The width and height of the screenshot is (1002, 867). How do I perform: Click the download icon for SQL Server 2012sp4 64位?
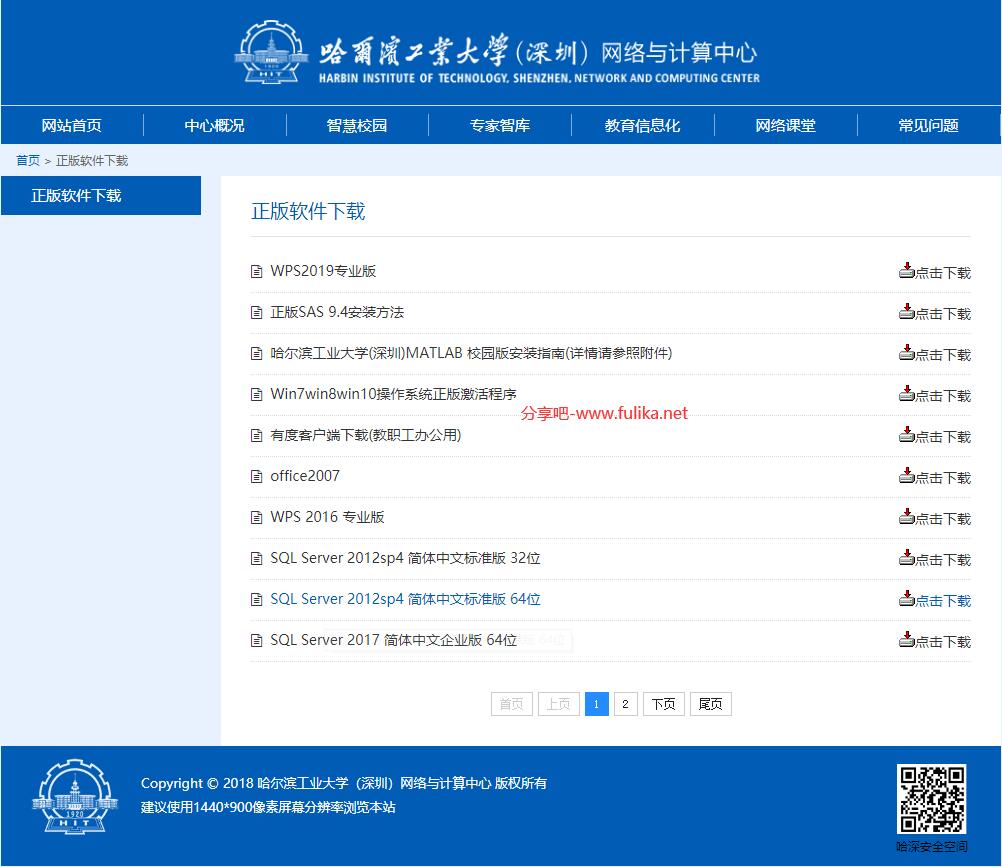(x=906, y=598)
